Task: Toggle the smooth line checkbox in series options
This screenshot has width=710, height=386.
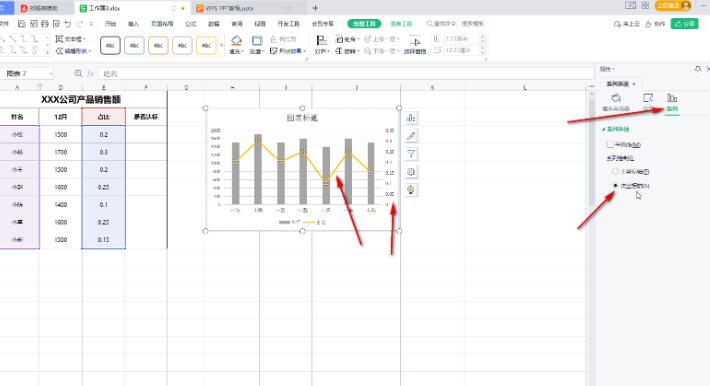Action: tap(610, 145)
